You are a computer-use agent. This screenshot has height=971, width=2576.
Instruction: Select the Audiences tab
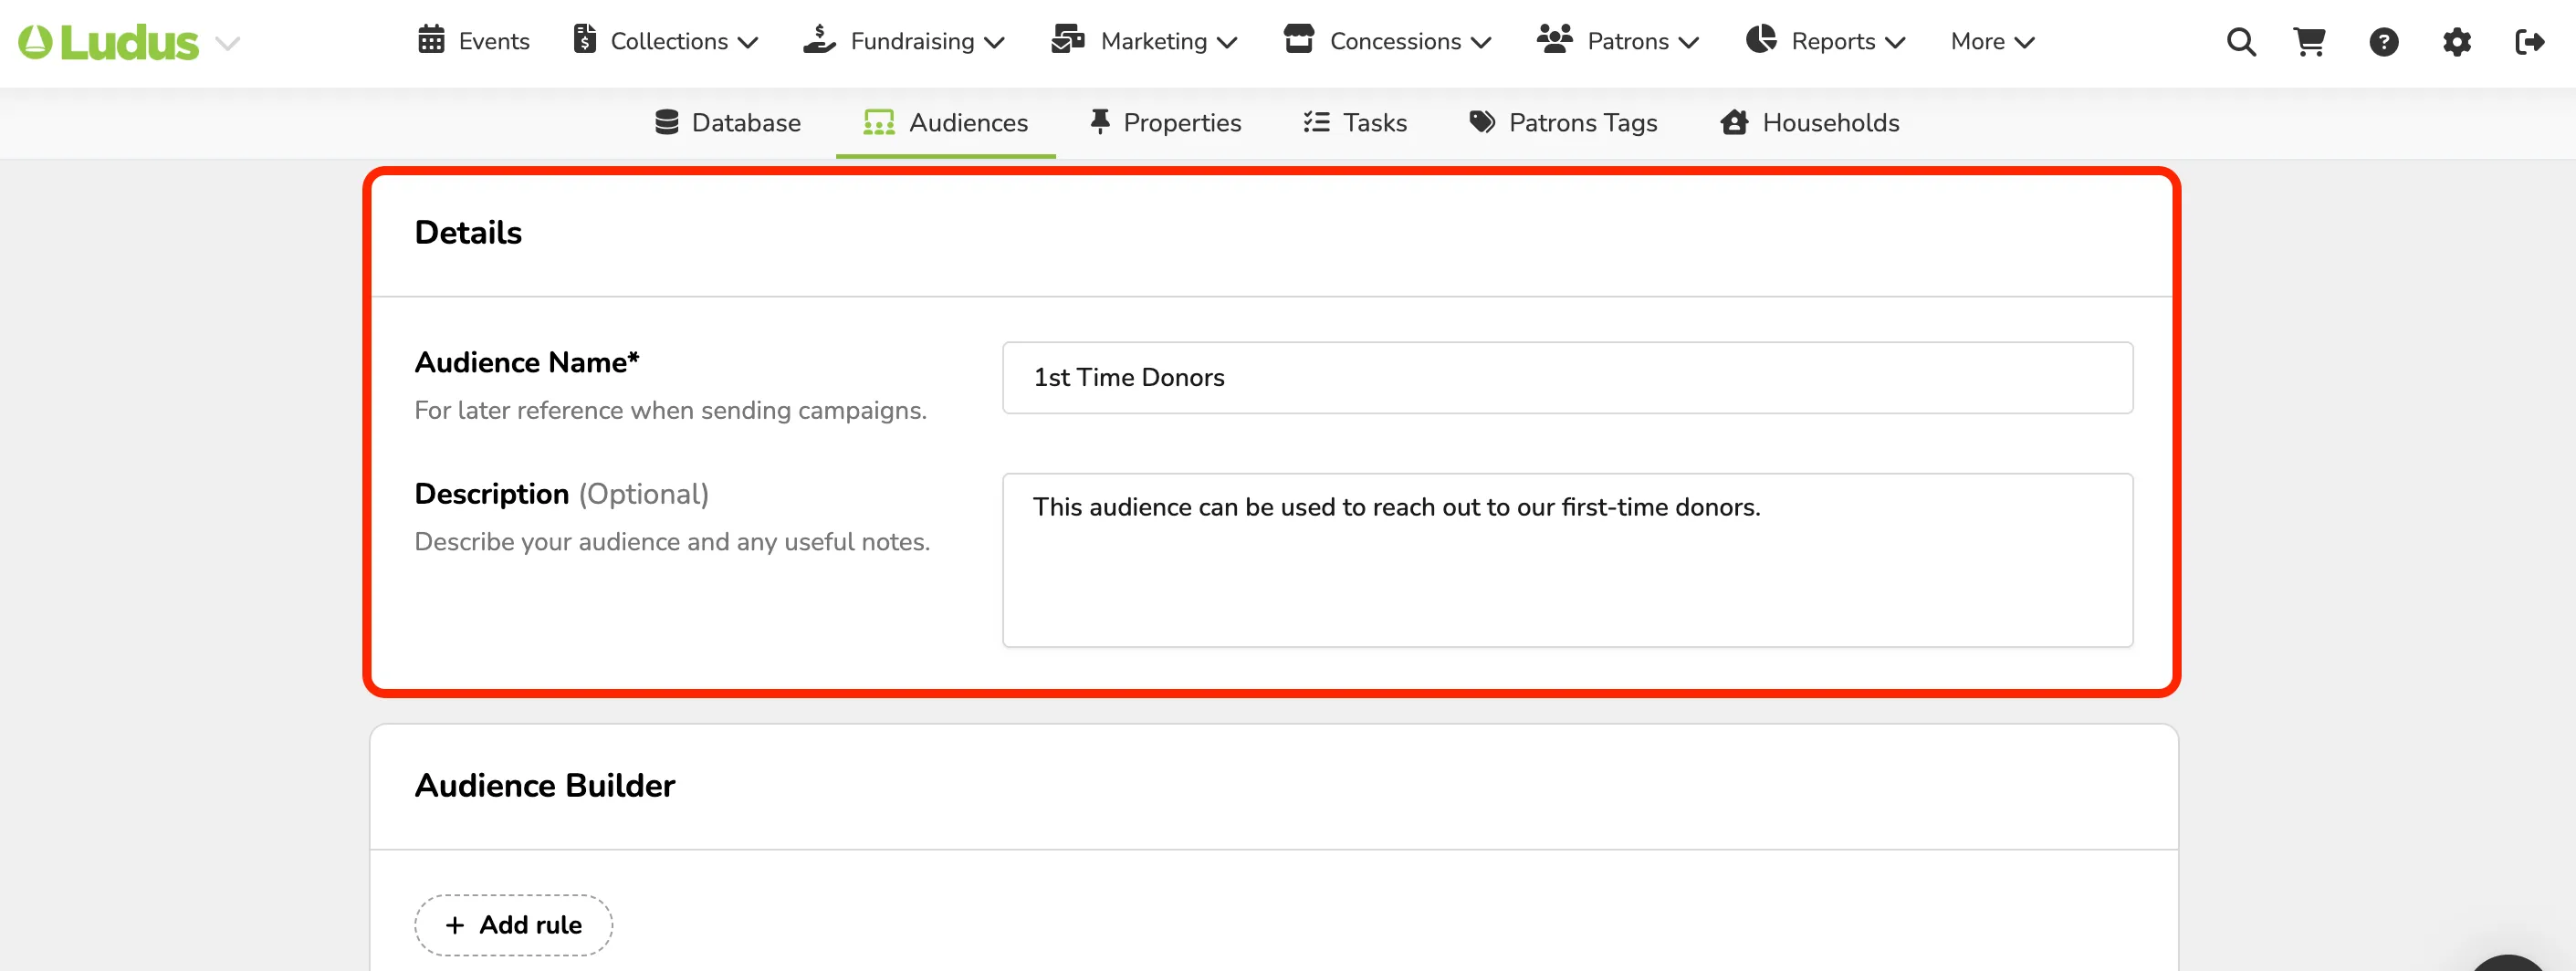946,122
